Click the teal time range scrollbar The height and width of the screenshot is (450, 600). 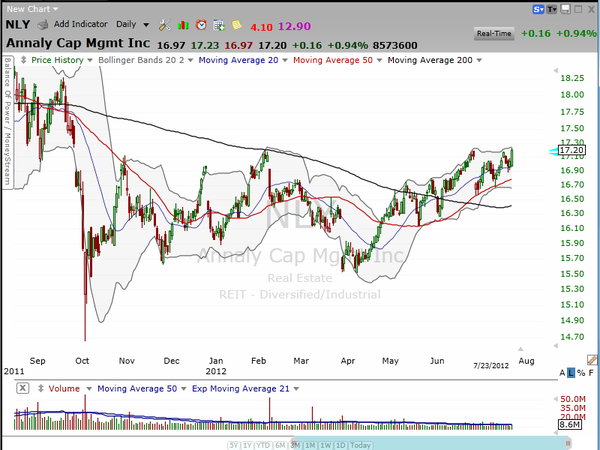432,443
